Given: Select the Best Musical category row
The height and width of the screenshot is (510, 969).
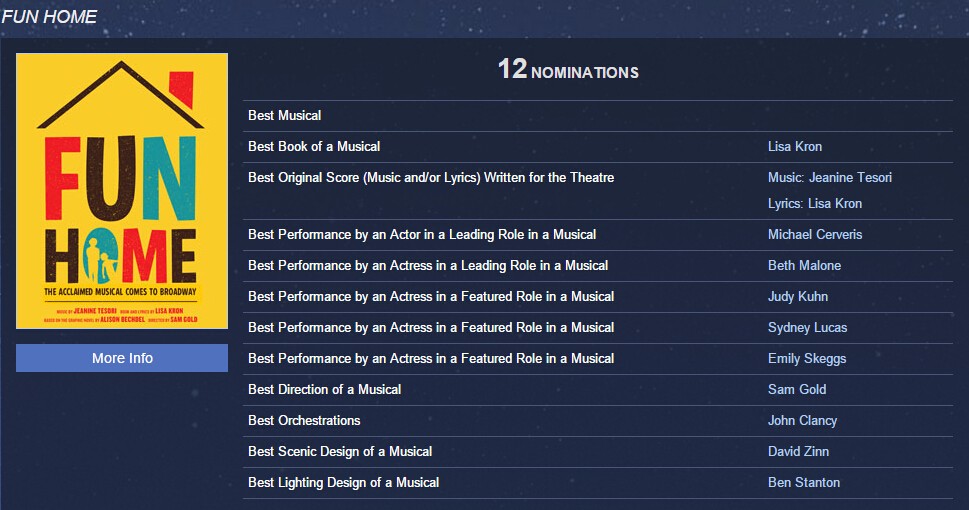Looking at the screenshot, I should tap(598, 116).
